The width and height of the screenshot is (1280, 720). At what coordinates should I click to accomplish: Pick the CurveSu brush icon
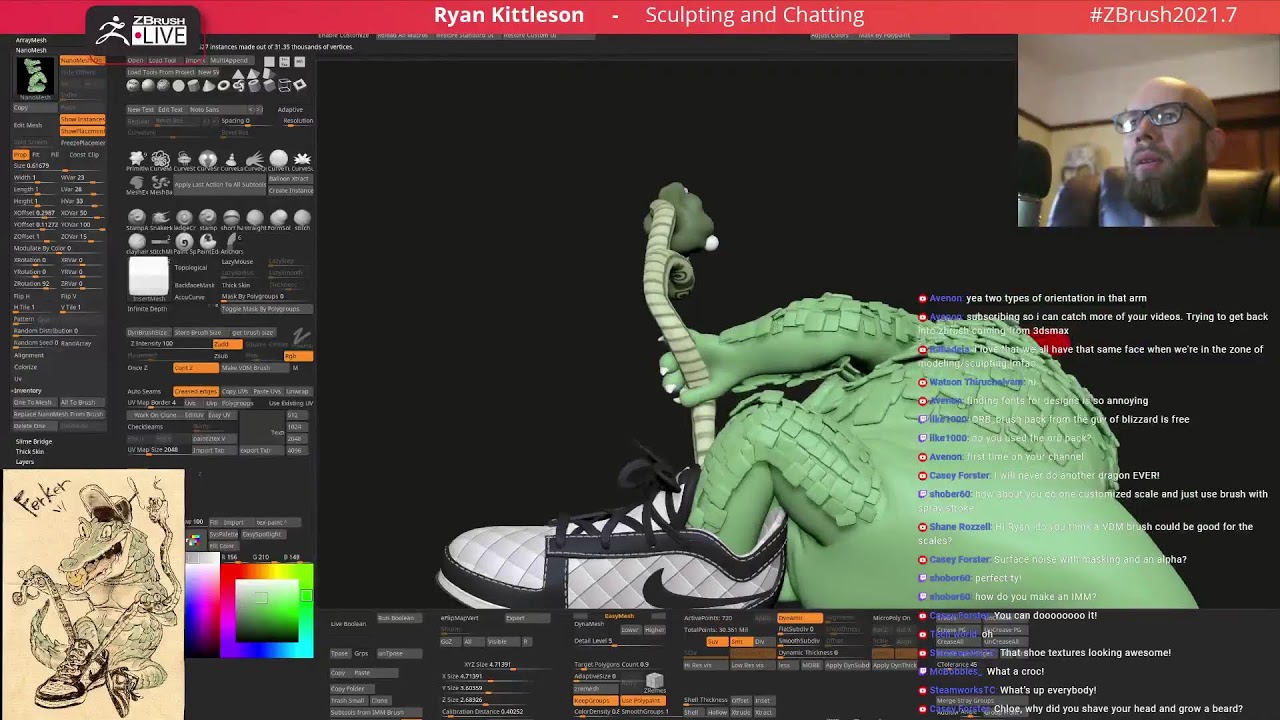pos(302,160)
